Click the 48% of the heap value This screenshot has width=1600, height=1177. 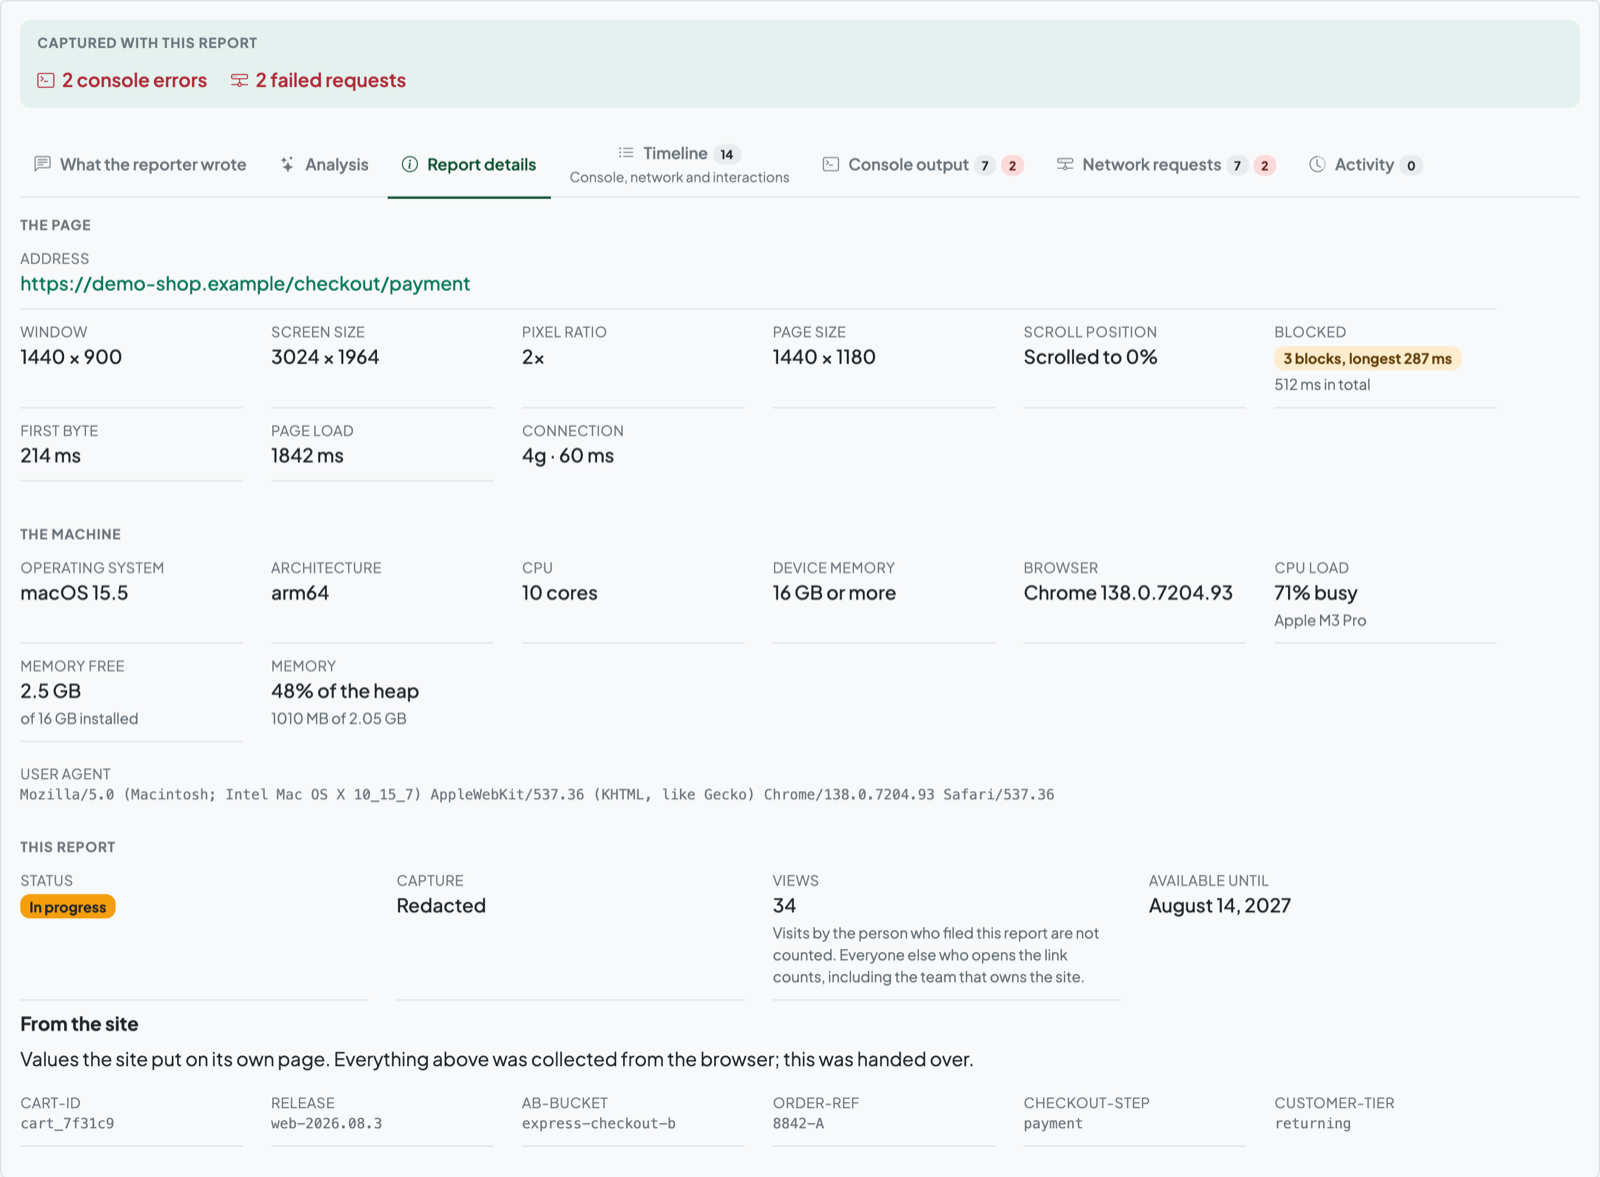[x=345, y=691]
